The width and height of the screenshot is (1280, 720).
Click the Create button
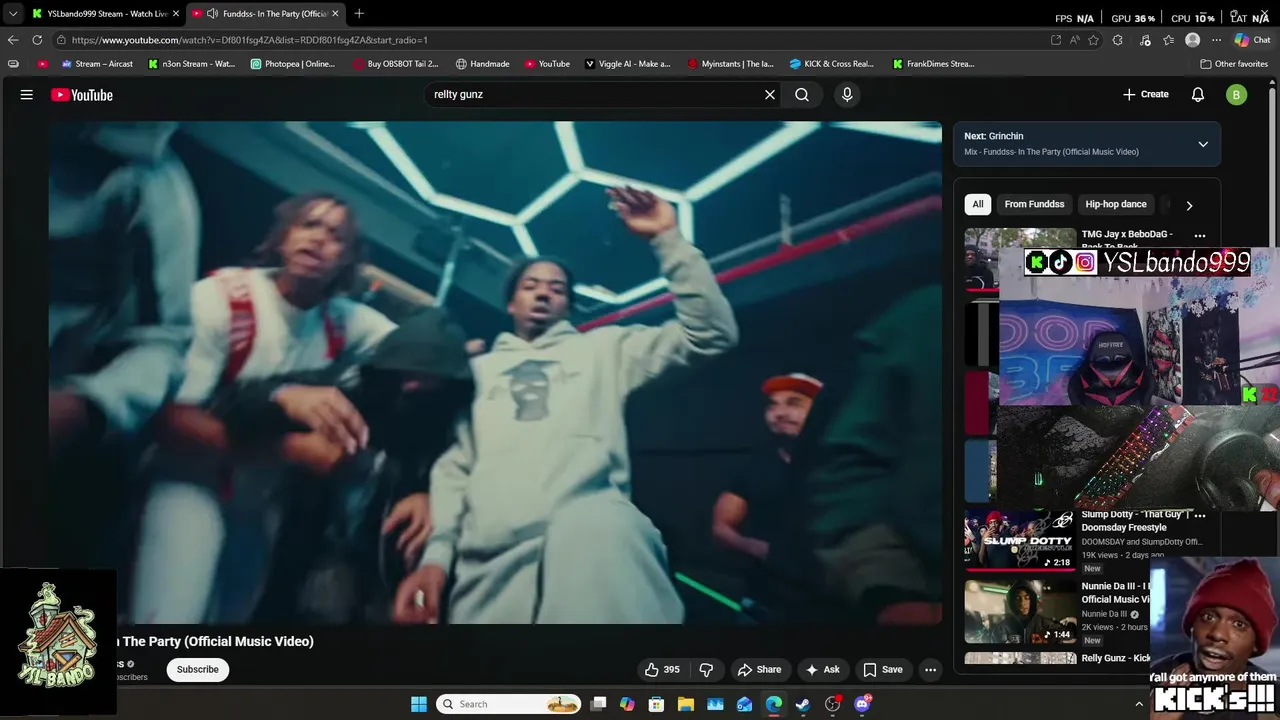[1146, 94]
